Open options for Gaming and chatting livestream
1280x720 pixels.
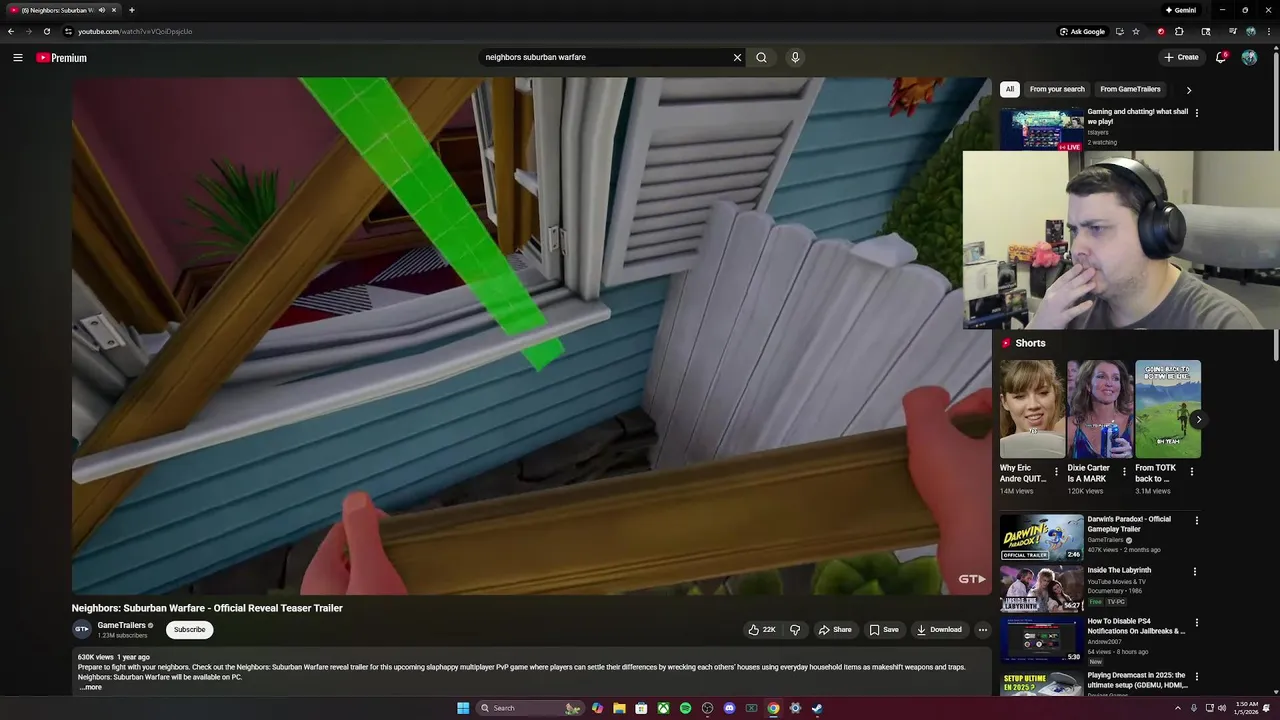click(1196, 113)
